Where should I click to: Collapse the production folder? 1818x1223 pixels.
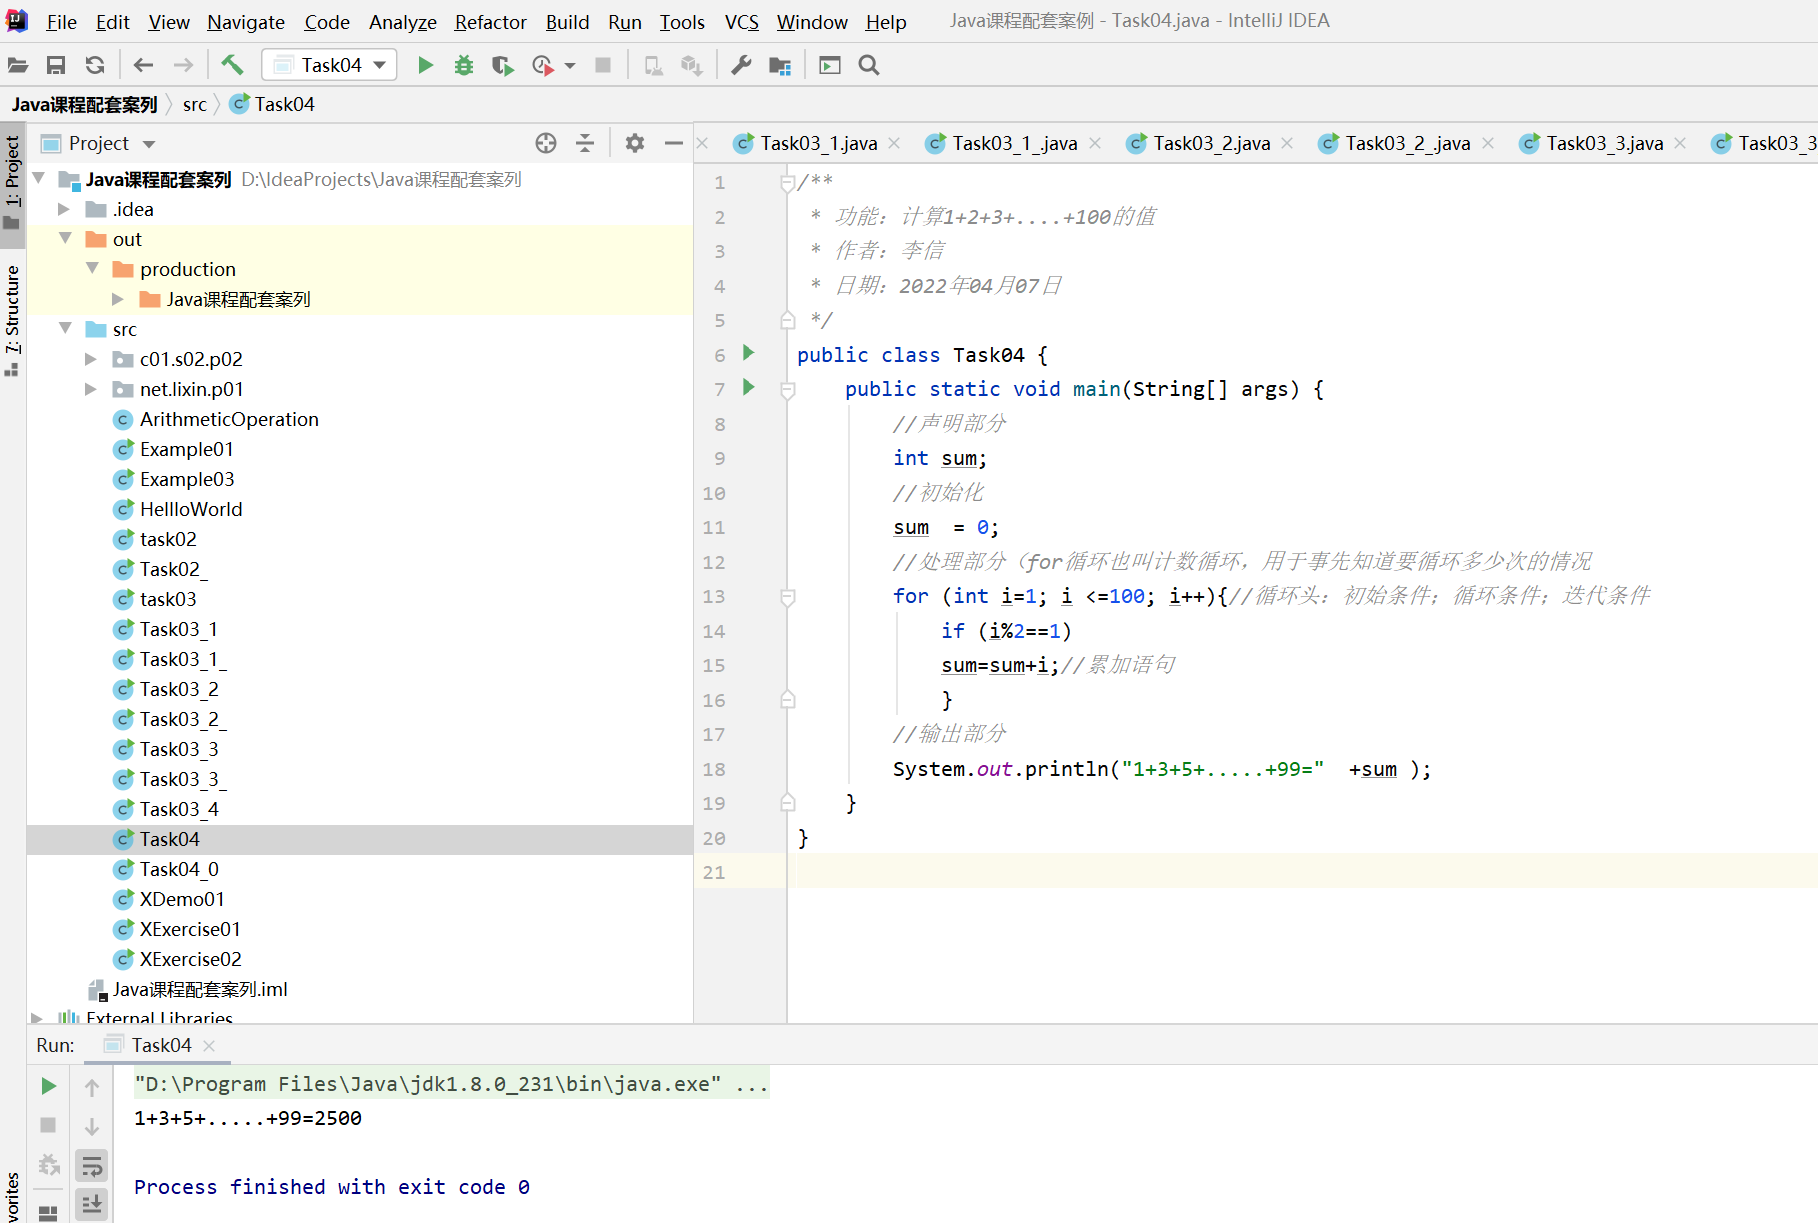tap(93, 269)
